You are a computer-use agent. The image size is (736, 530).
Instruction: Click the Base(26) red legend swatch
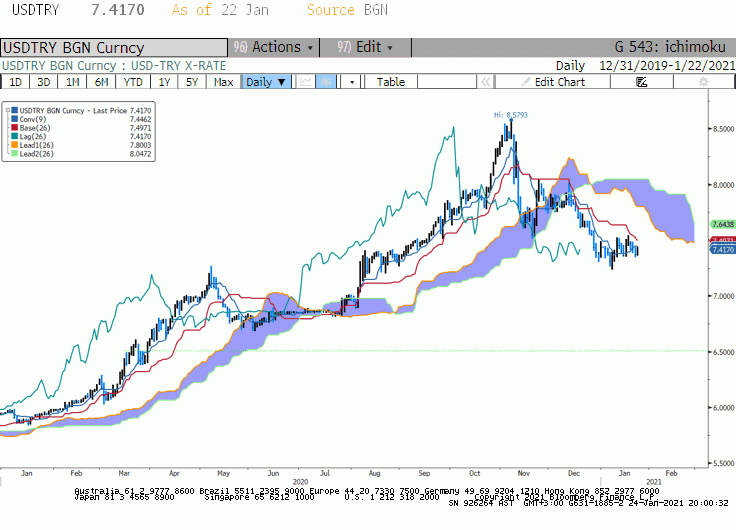click(15, 128)
